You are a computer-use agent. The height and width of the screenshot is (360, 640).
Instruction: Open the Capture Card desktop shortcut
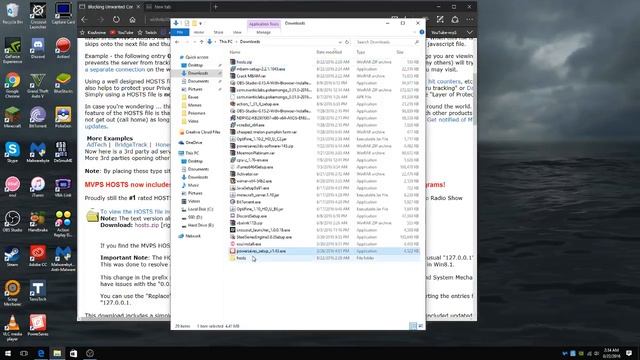tap(63, 13)
